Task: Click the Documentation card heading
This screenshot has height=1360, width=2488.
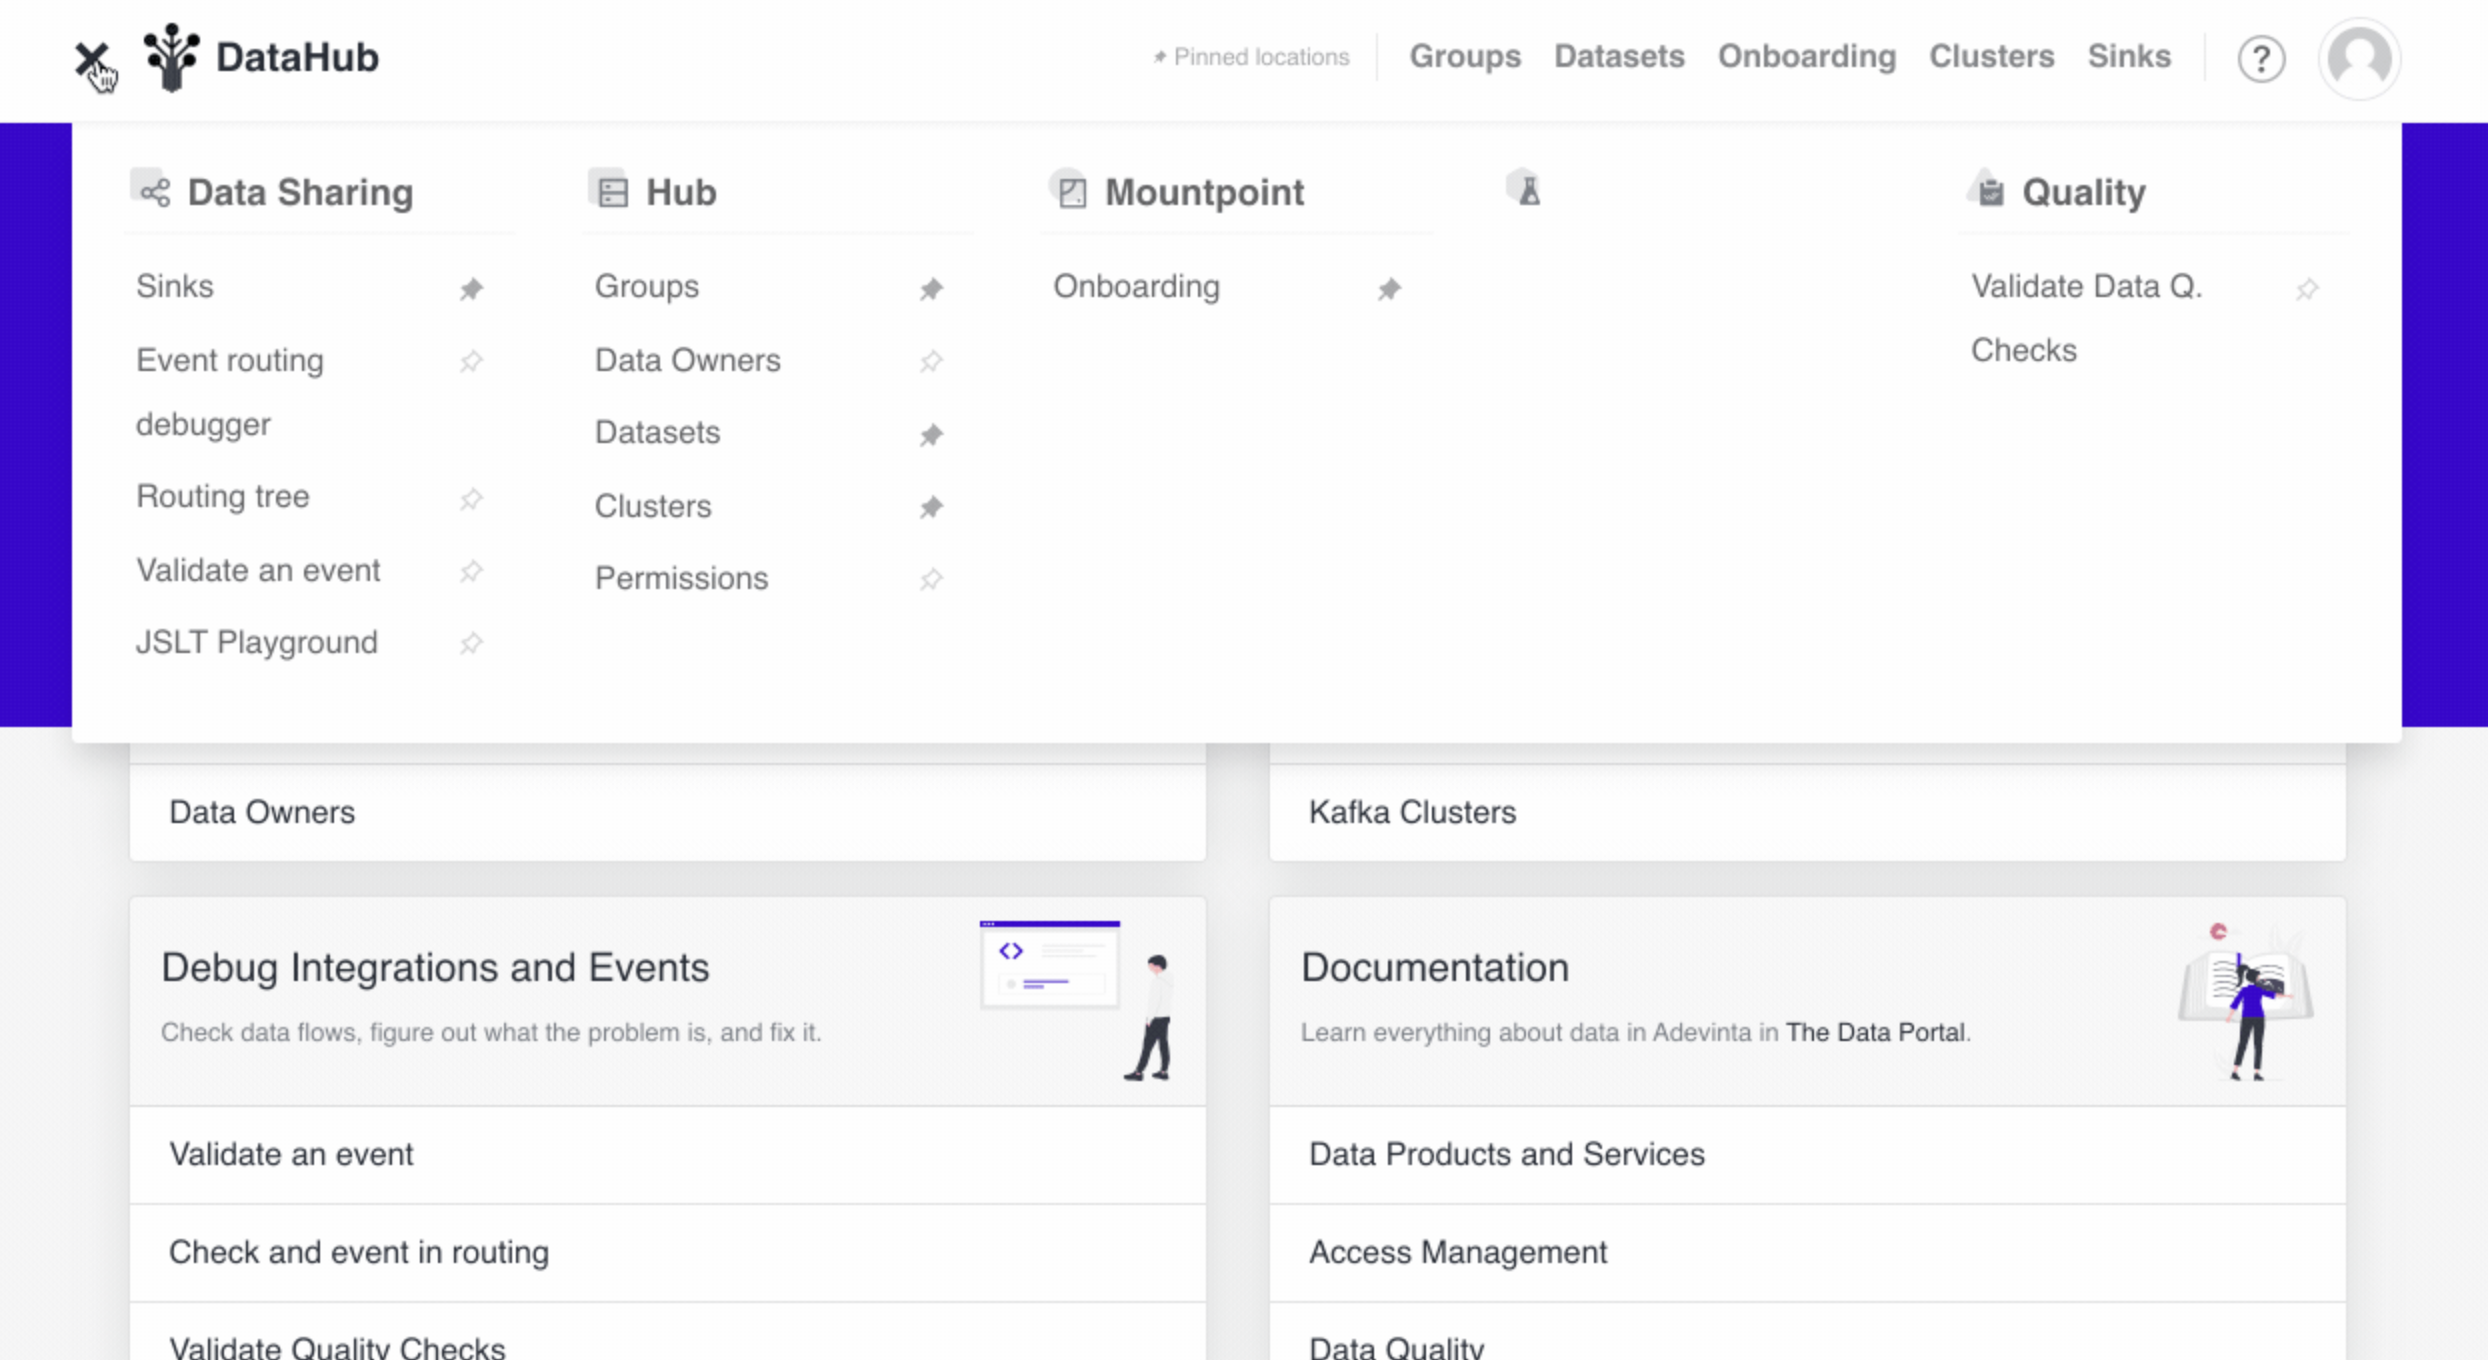Action: (x=1435, y=968)
